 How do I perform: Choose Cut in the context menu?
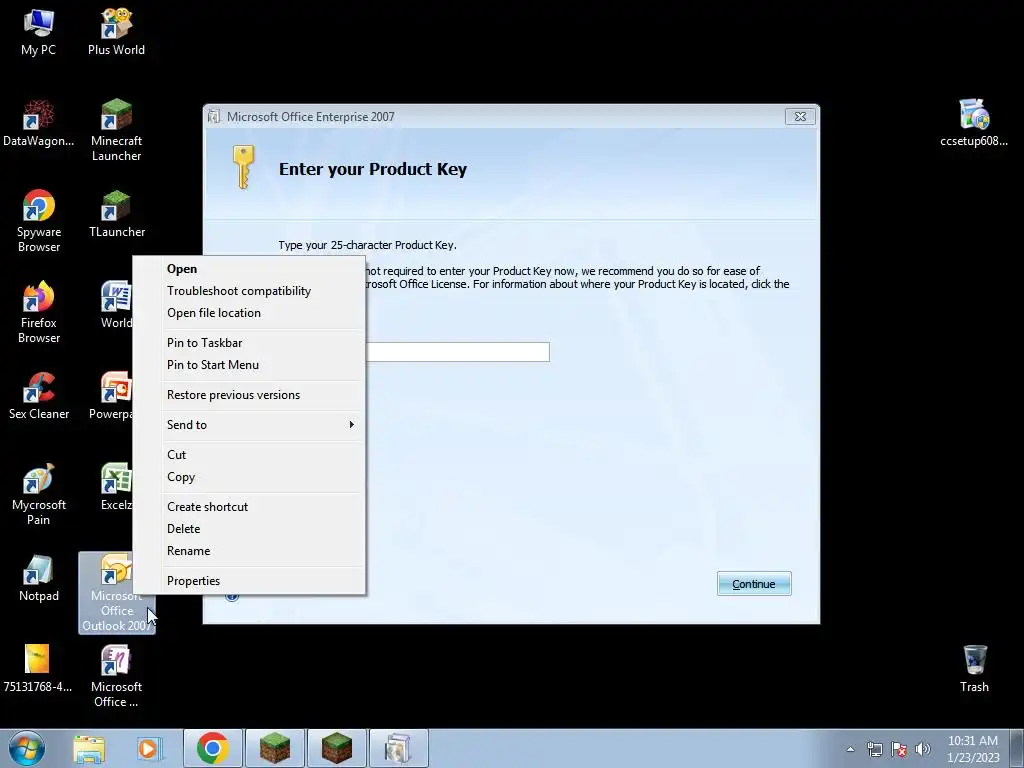click(249, 455)
